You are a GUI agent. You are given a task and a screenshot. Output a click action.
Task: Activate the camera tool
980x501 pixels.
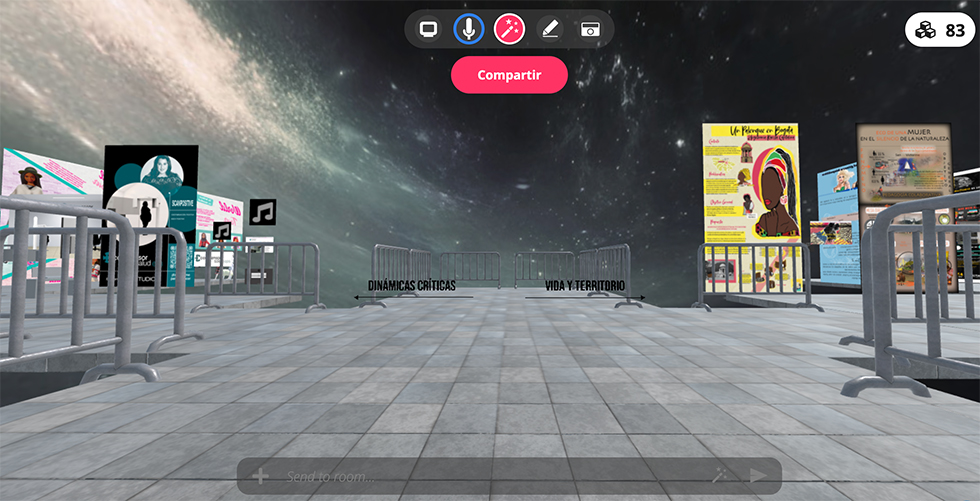click(591, 29)
